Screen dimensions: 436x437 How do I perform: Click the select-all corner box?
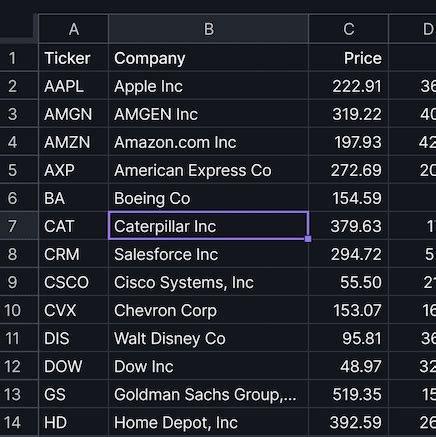(x=19, y=29)
